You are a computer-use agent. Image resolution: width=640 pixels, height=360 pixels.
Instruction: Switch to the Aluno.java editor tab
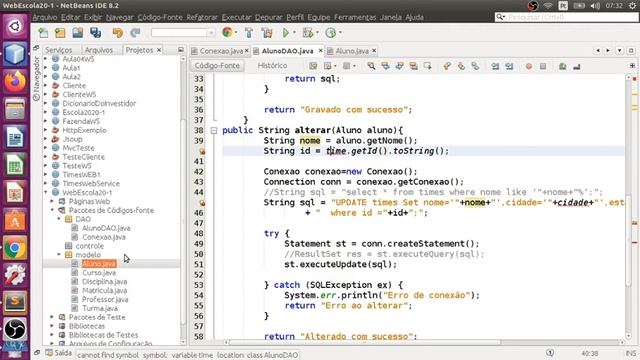click(x=352, y=51)
